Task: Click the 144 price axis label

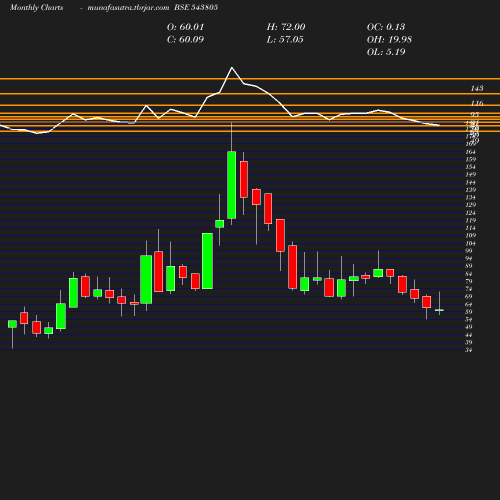Action: pos(471,182)
